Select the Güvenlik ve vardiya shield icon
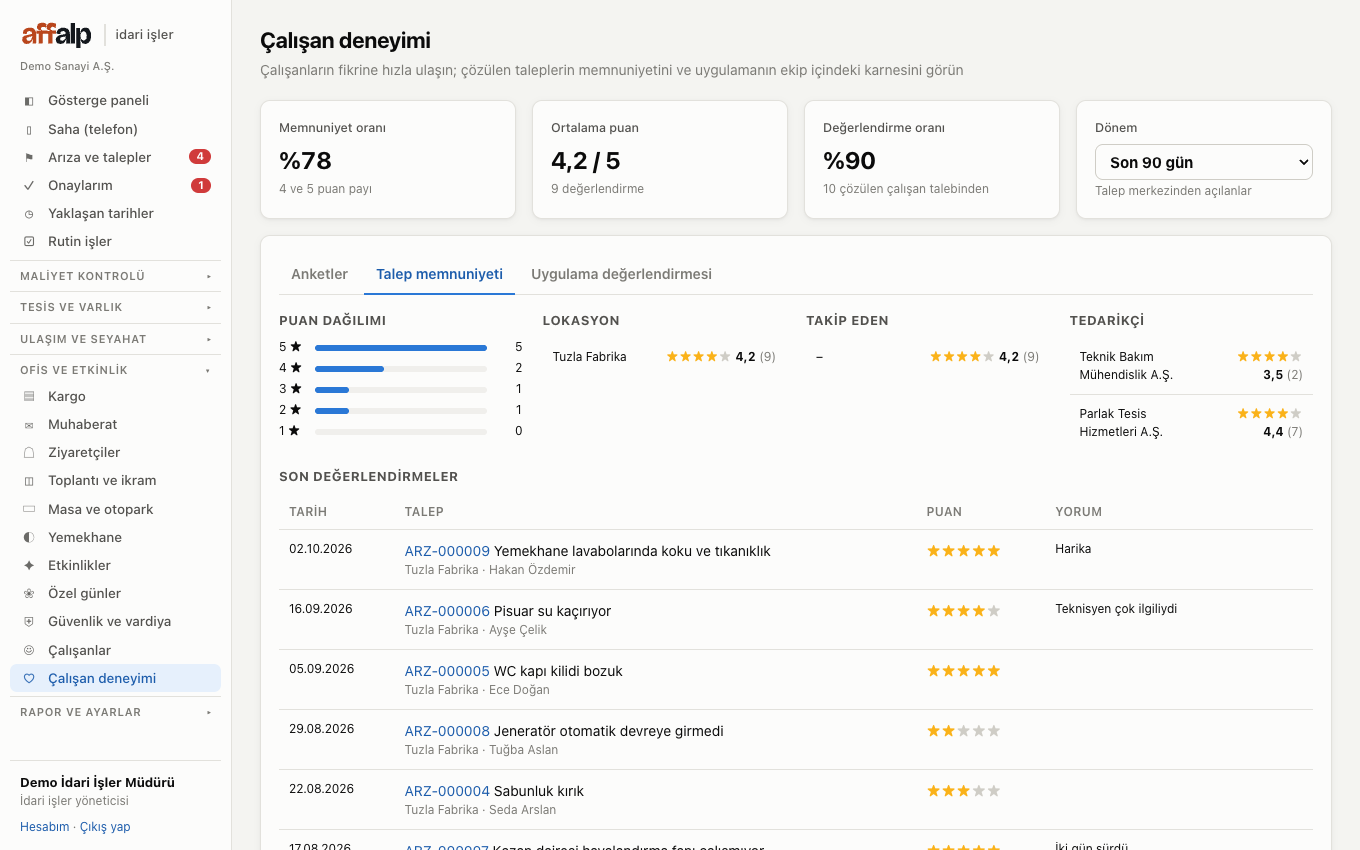The width and height of the screenshot is (1360, 850). 28,622
